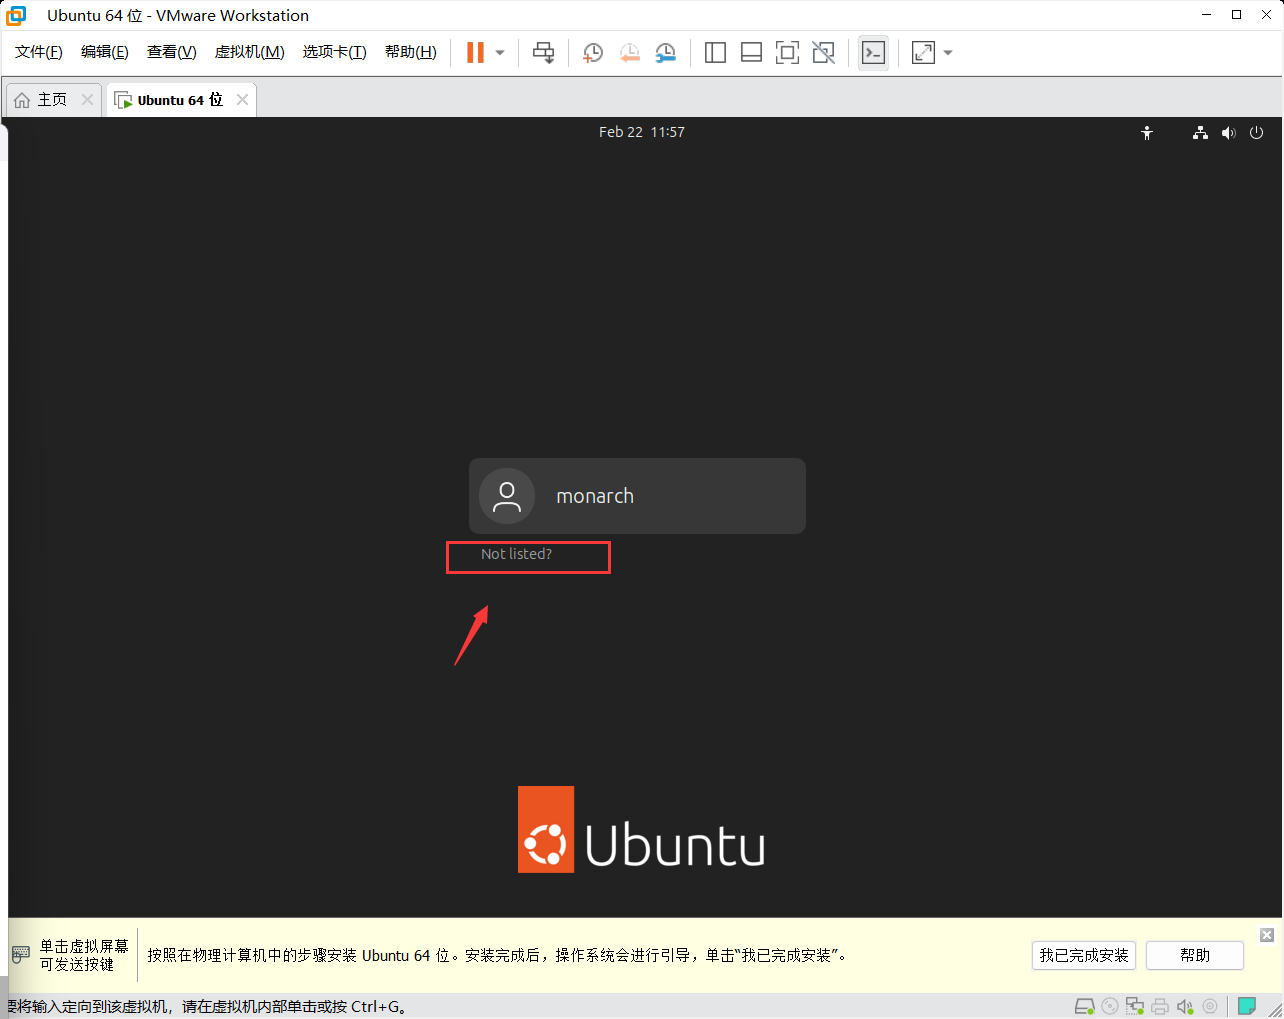Screen dimensions: 1284x1019
Task: Click the 我已完成安装 button
Action: pyautogui.click(x=1083, y=955)
